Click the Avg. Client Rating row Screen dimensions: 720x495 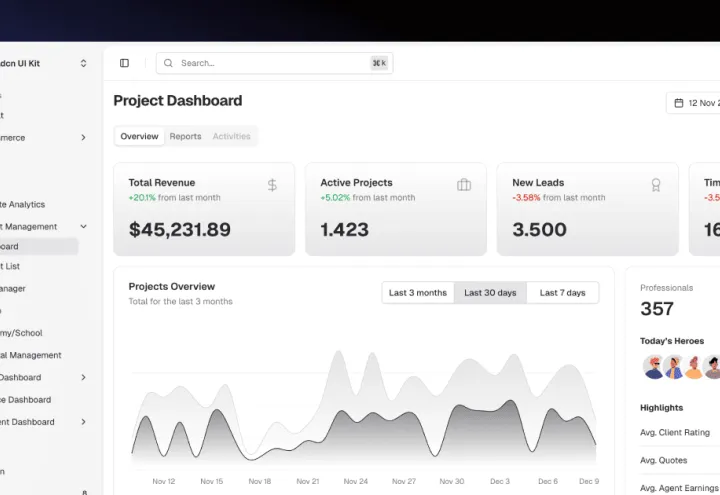click(680, 433)
